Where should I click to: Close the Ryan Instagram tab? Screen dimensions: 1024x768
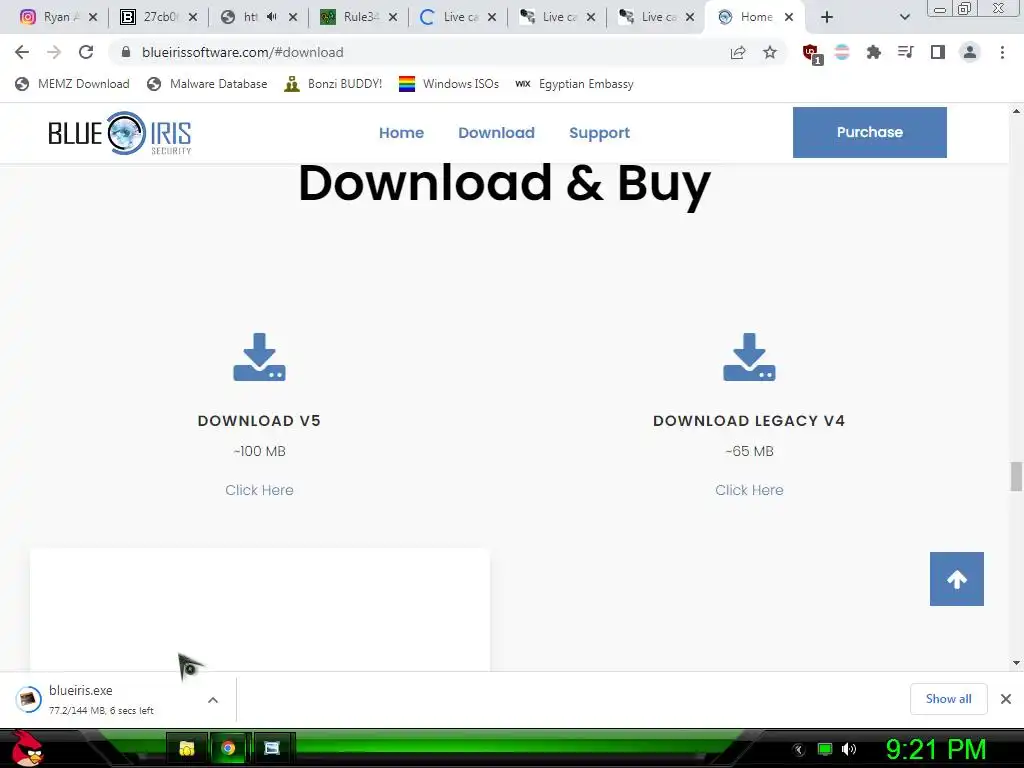pyautogui.click(x=93, y=17)
